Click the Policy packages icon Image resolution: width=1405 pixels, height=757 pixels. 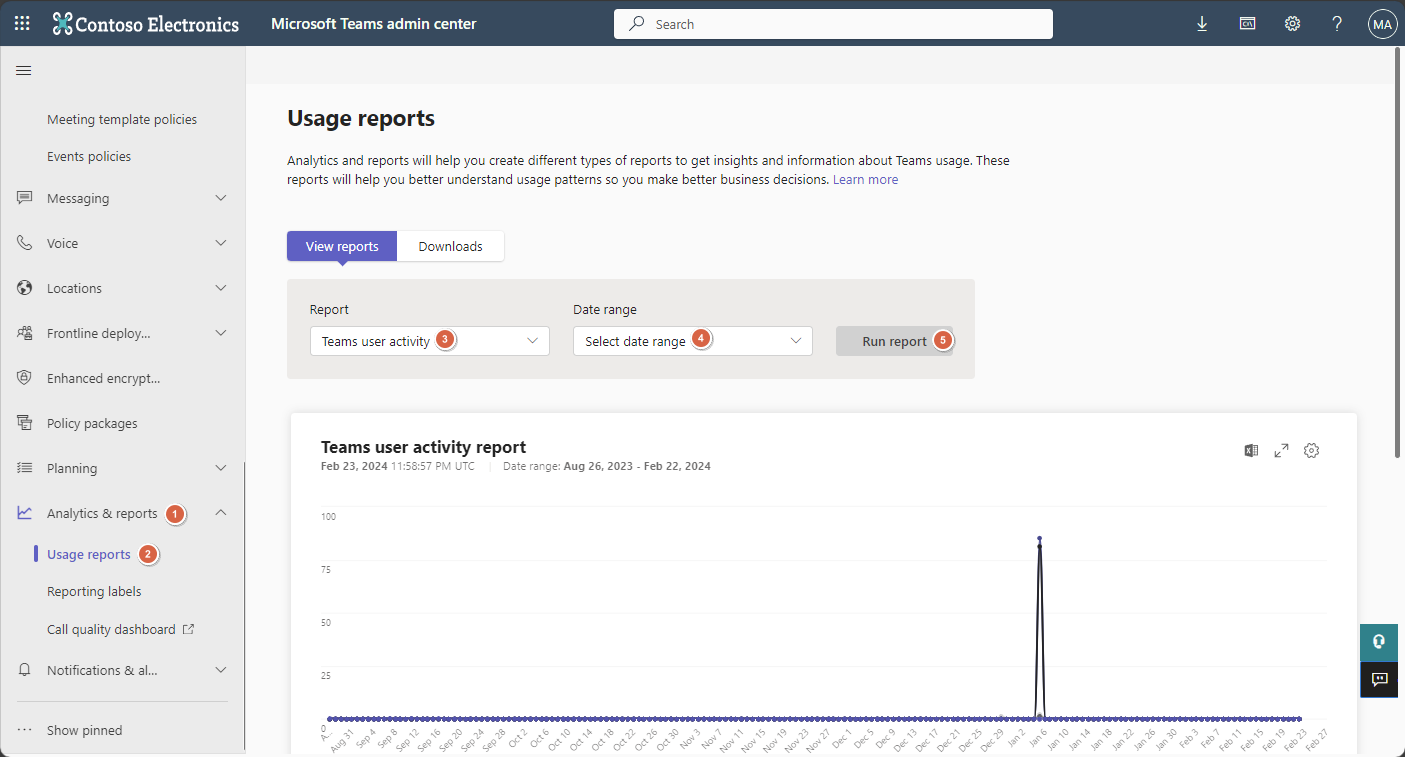point(25,423)
